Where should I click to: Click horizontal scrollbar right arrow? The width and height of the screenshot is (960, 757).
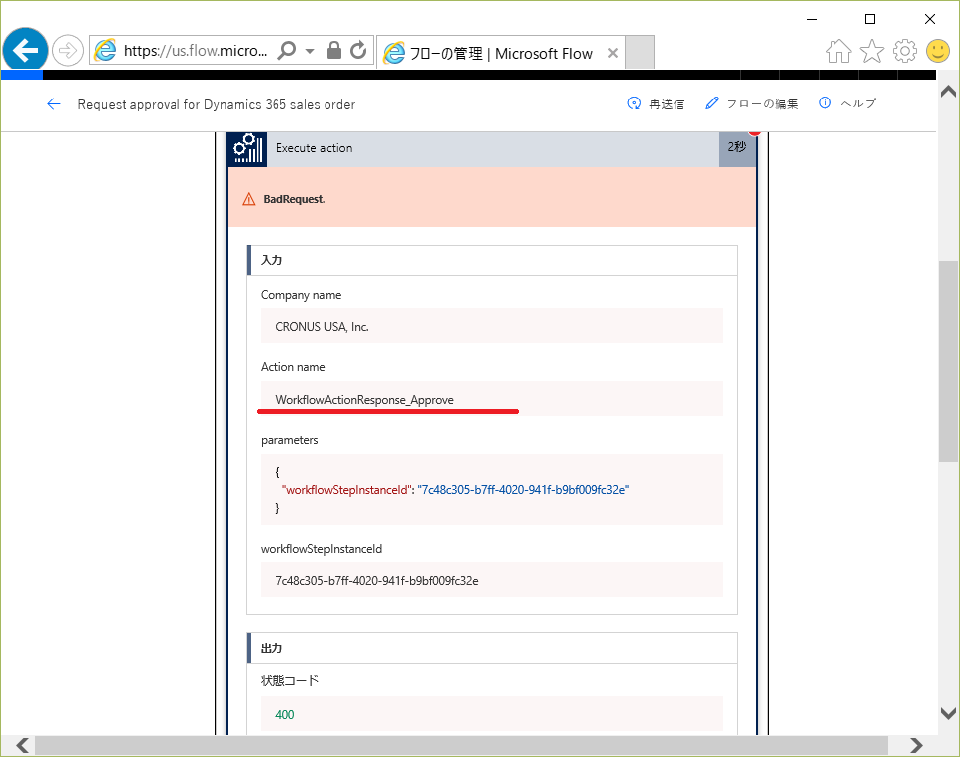pyautogui.click(x=916, y=745)
